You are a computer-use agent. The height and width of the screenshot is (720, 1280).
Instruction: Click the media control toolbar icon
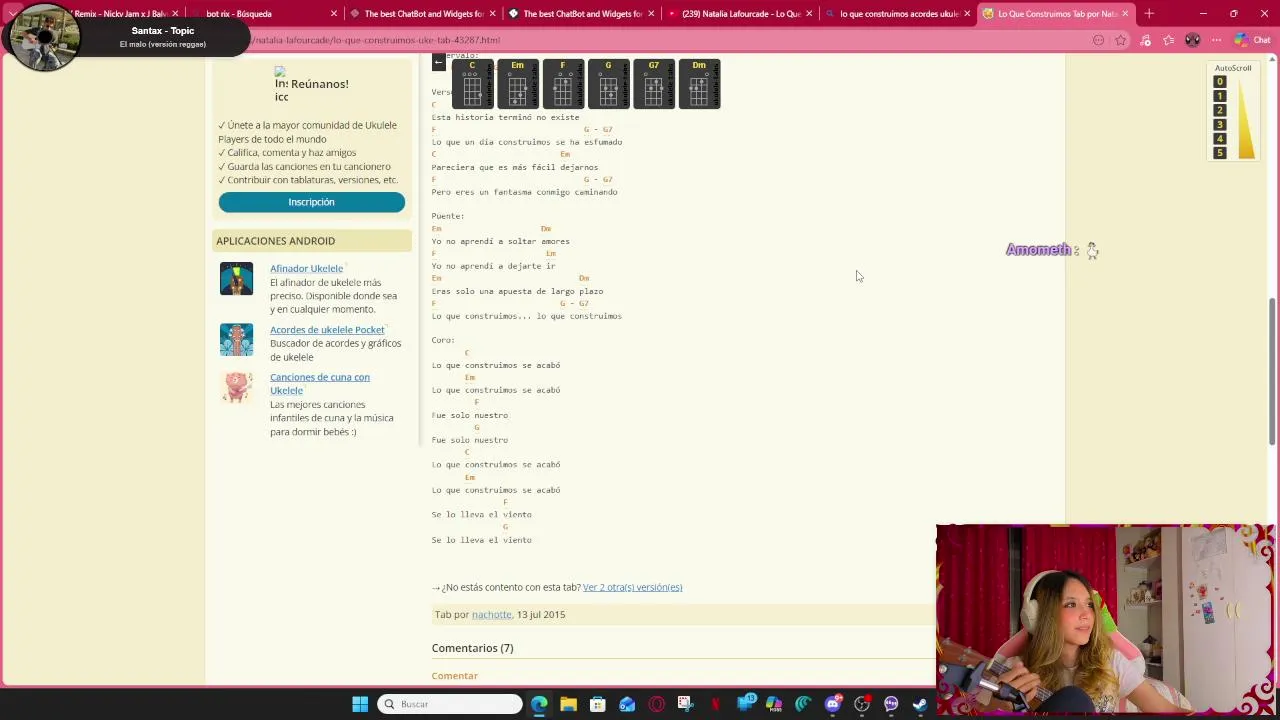(x=1145, y=40)
